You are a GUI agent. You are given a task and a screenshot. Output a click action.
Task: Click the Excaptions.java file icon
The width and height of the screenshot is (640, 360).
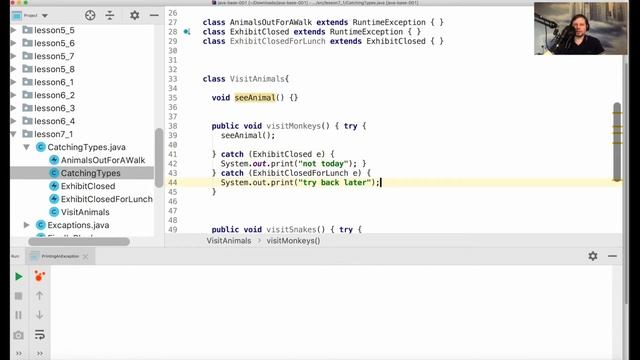(40, 225)
